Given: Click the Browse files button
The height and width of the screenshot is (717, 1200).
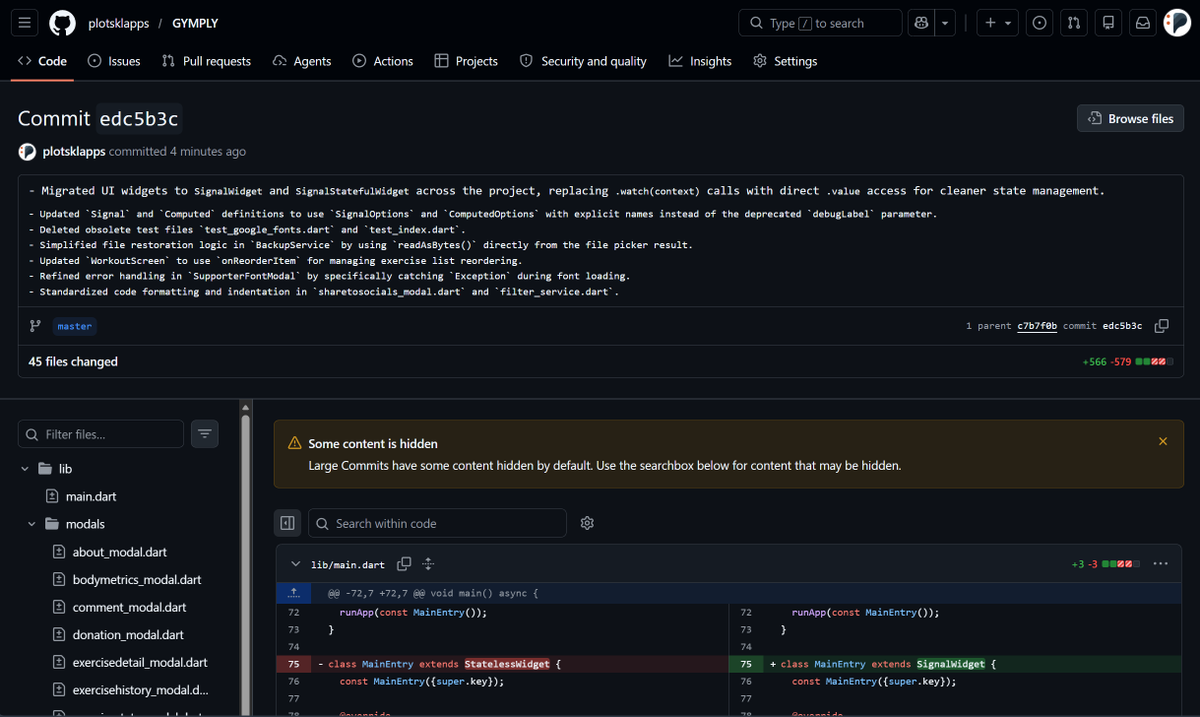Looking at the screenshot, I should pyautogui.click(x=1131, y=118).
